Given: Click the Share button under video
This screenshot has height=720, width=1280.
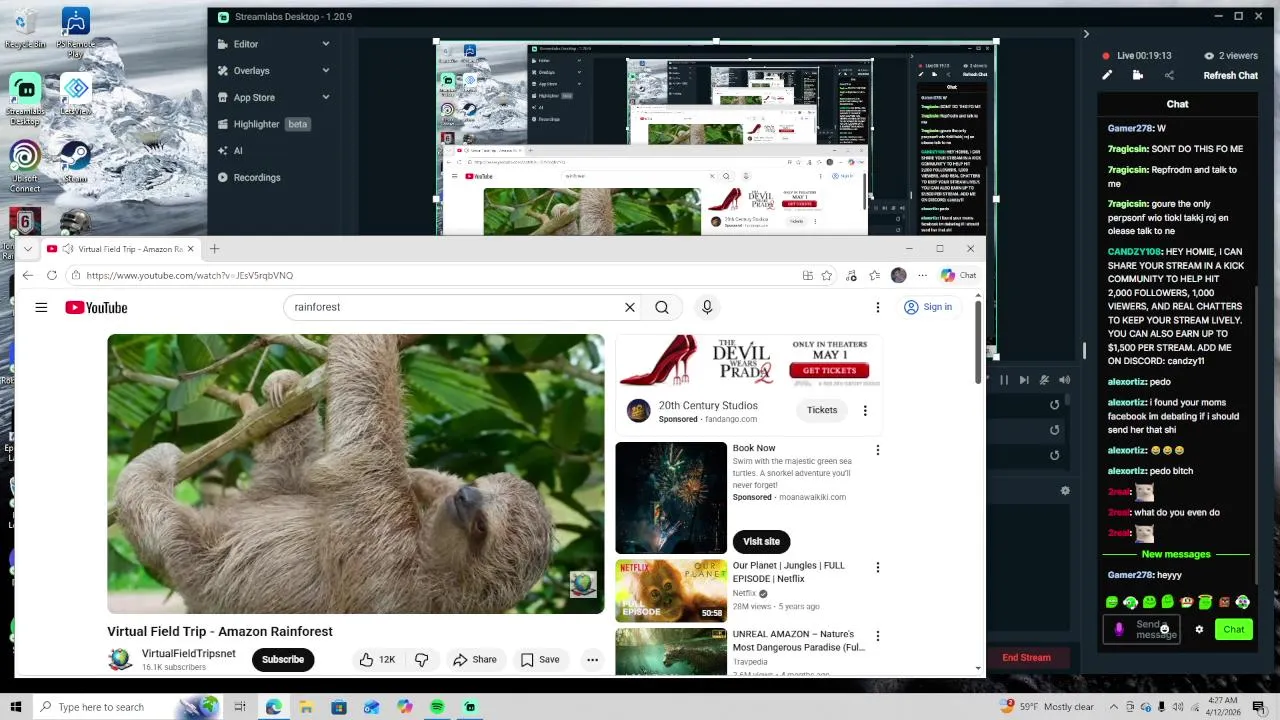Looking at the screenshot, I should 475,659.
